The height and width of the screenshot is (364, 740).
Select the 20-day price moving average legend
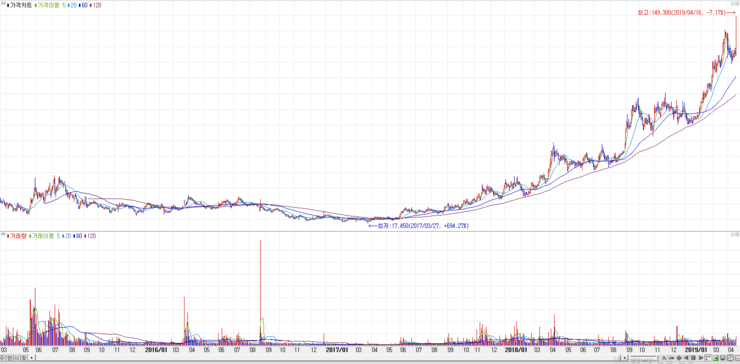coord(73,5)
